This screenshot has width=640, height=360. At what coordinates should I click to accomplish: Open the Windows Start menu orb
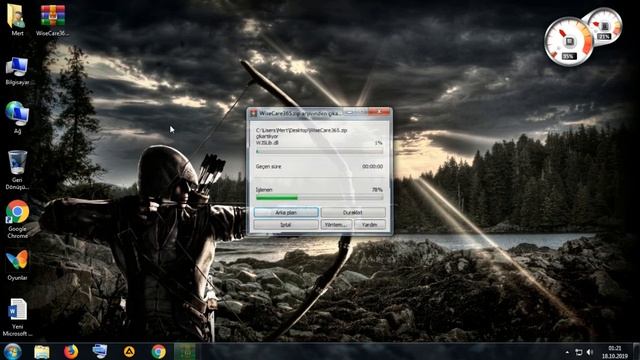click(12, 351)
